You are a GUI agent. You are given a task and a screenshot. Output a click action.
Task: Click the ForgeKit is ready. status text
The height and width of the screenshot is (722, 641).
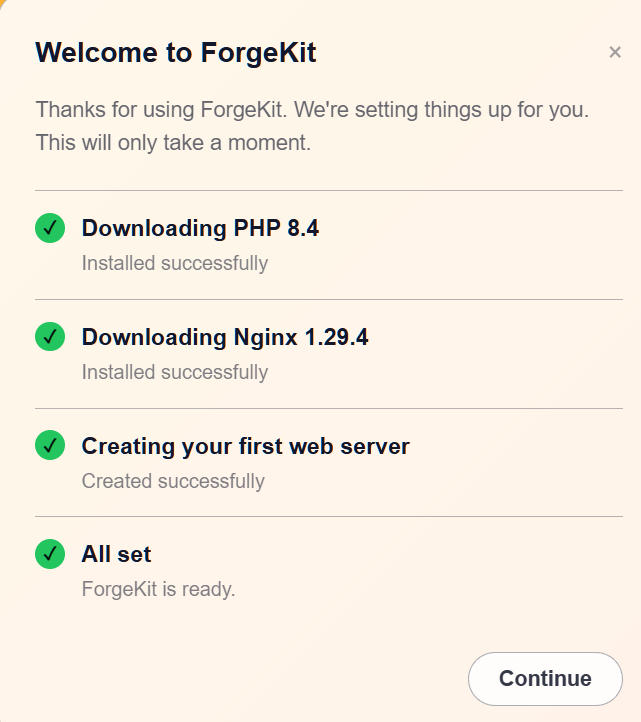tap(158, 589)
